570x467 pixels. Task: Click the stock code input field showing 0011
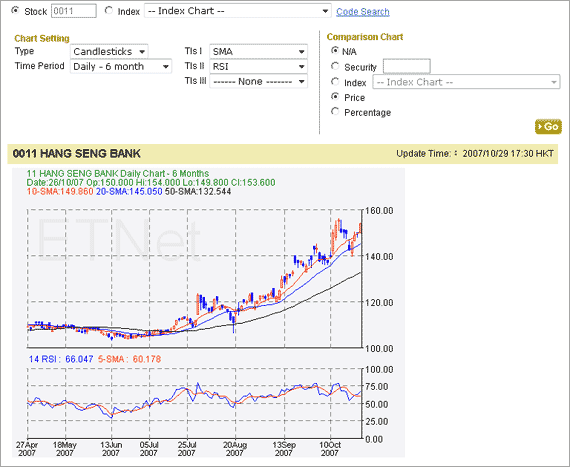pyautogui.click(x=74, y=11)
